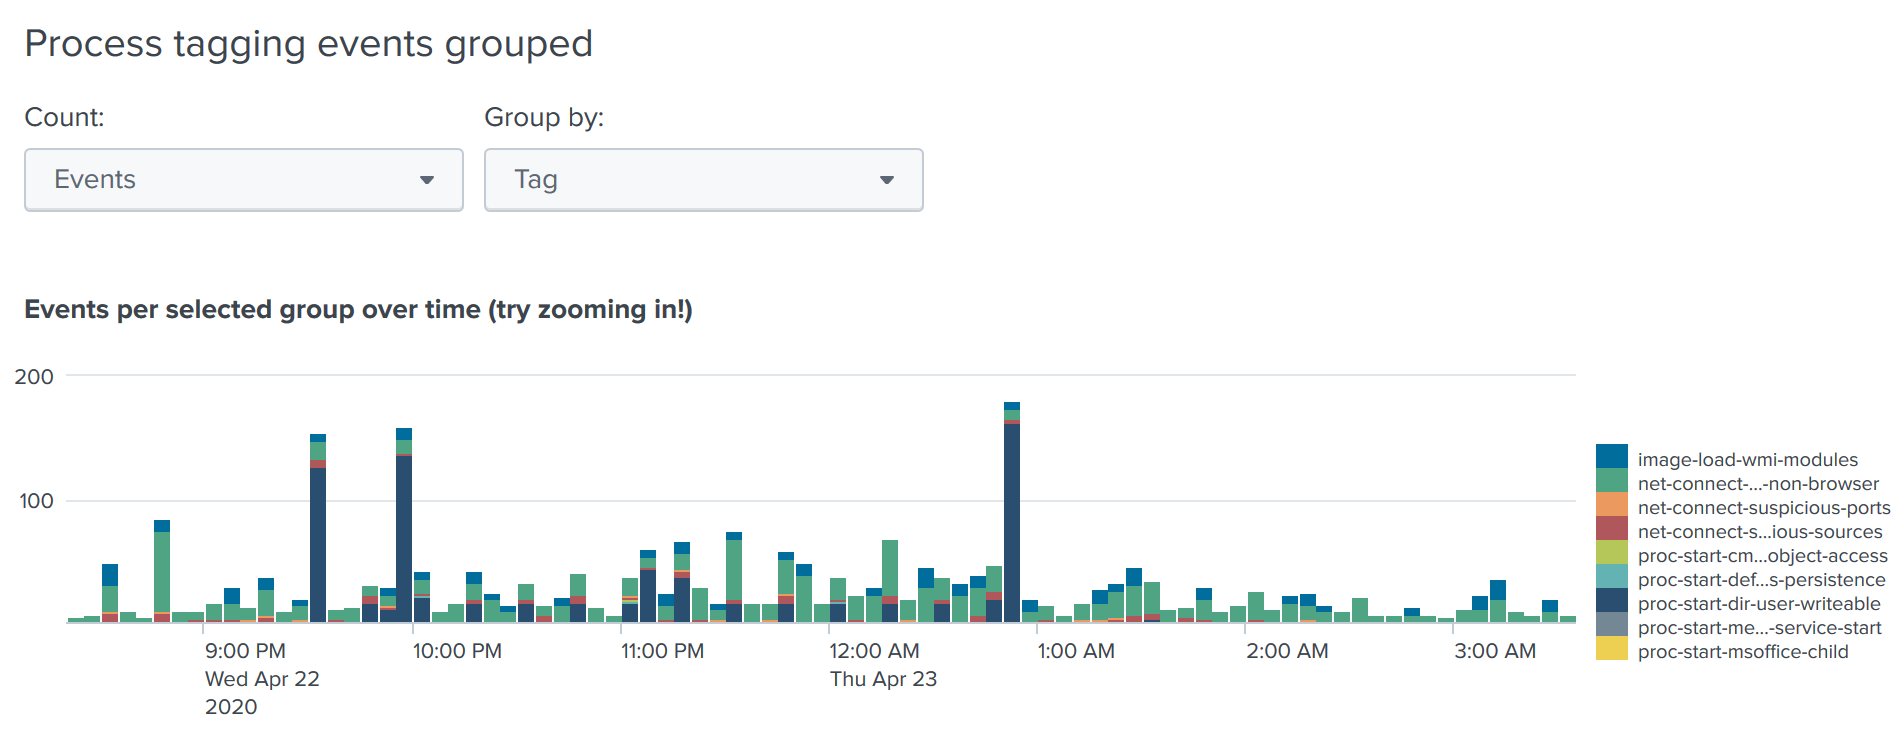
Task: Select the proc-start-me...-service-start legend label
Action: point(1758,628)
